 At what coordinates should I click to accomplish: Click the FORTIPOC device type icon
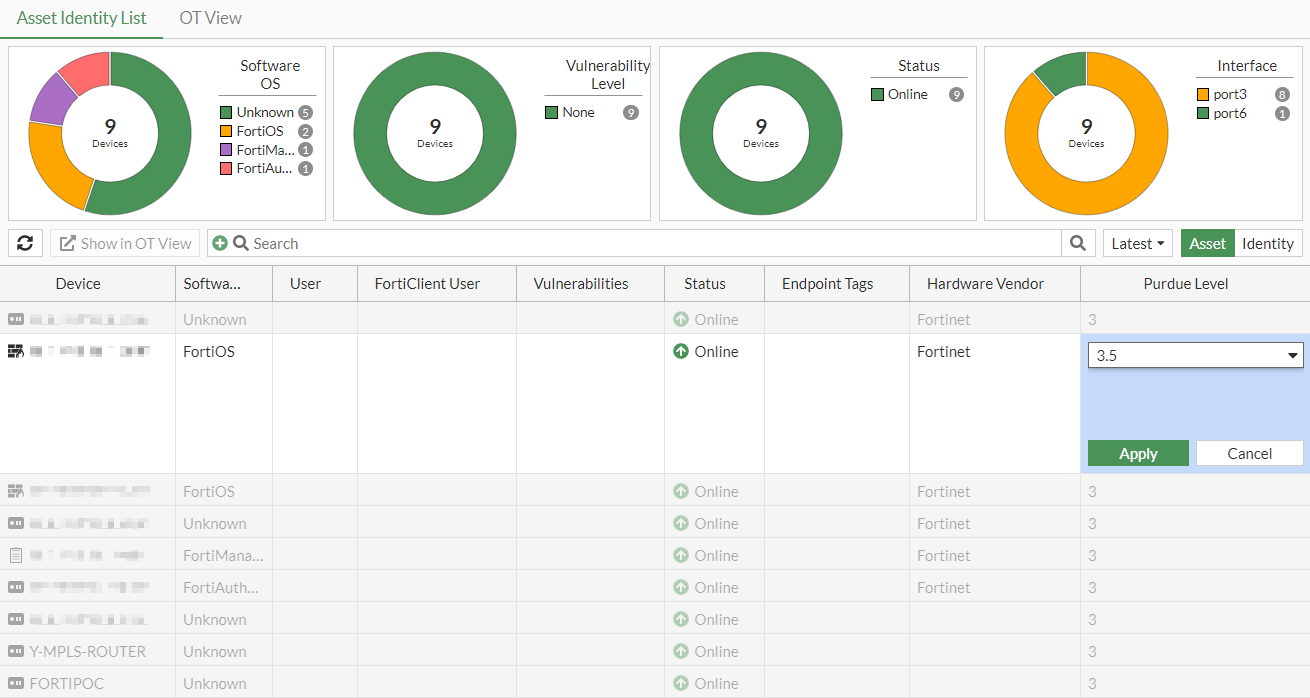pyautogui.click(x=15, y=683)
